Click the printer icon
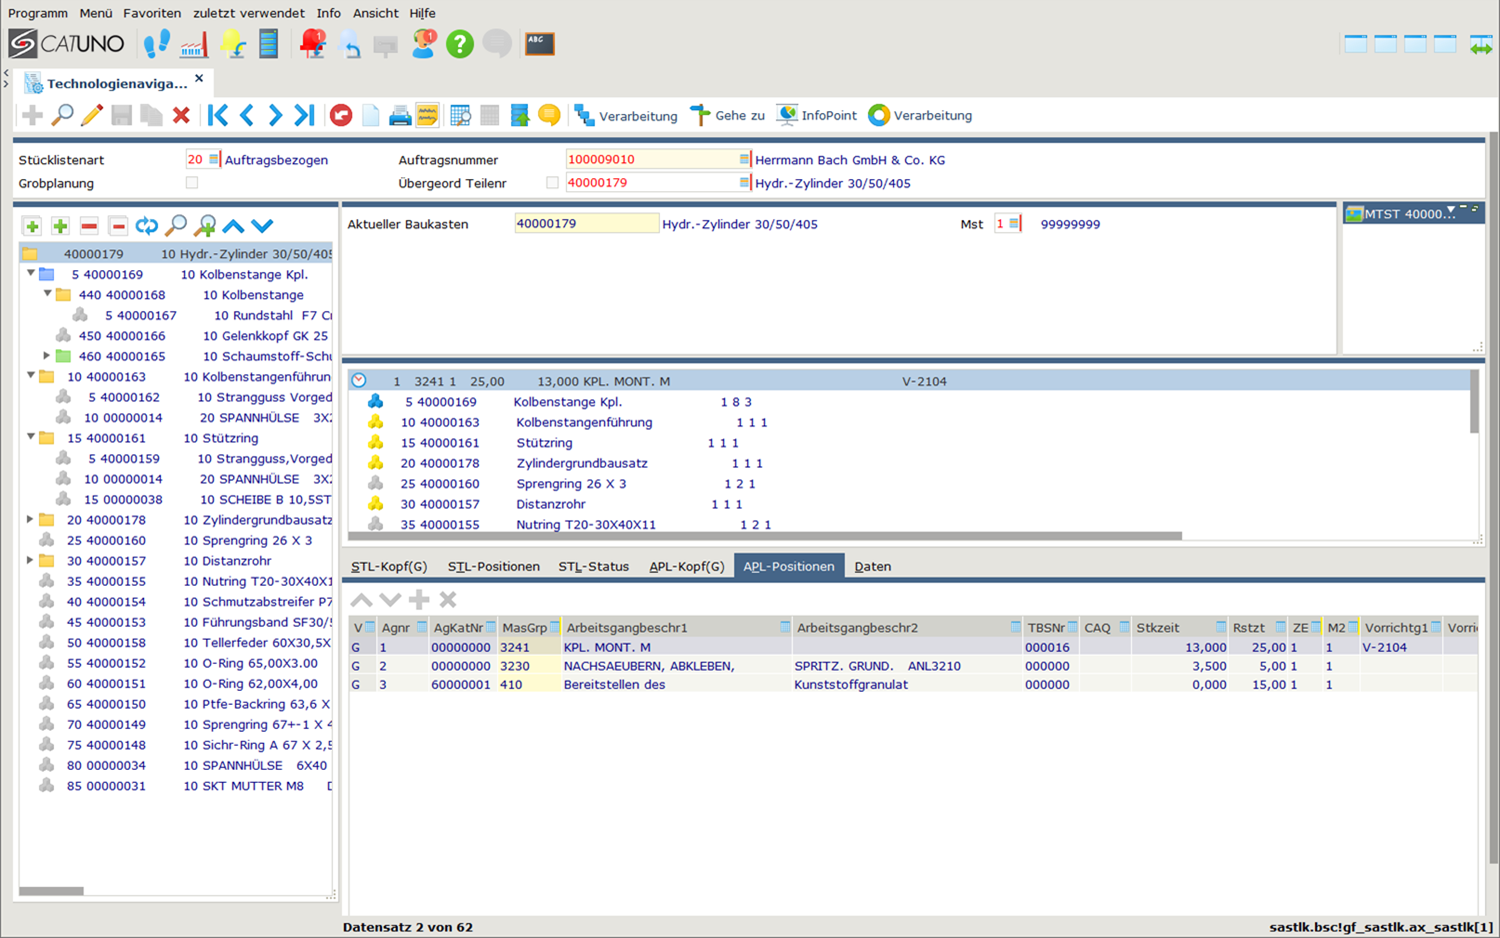The width and height of the screenshot is (1500, 938). pyautogui.click(x=400, y=116)
